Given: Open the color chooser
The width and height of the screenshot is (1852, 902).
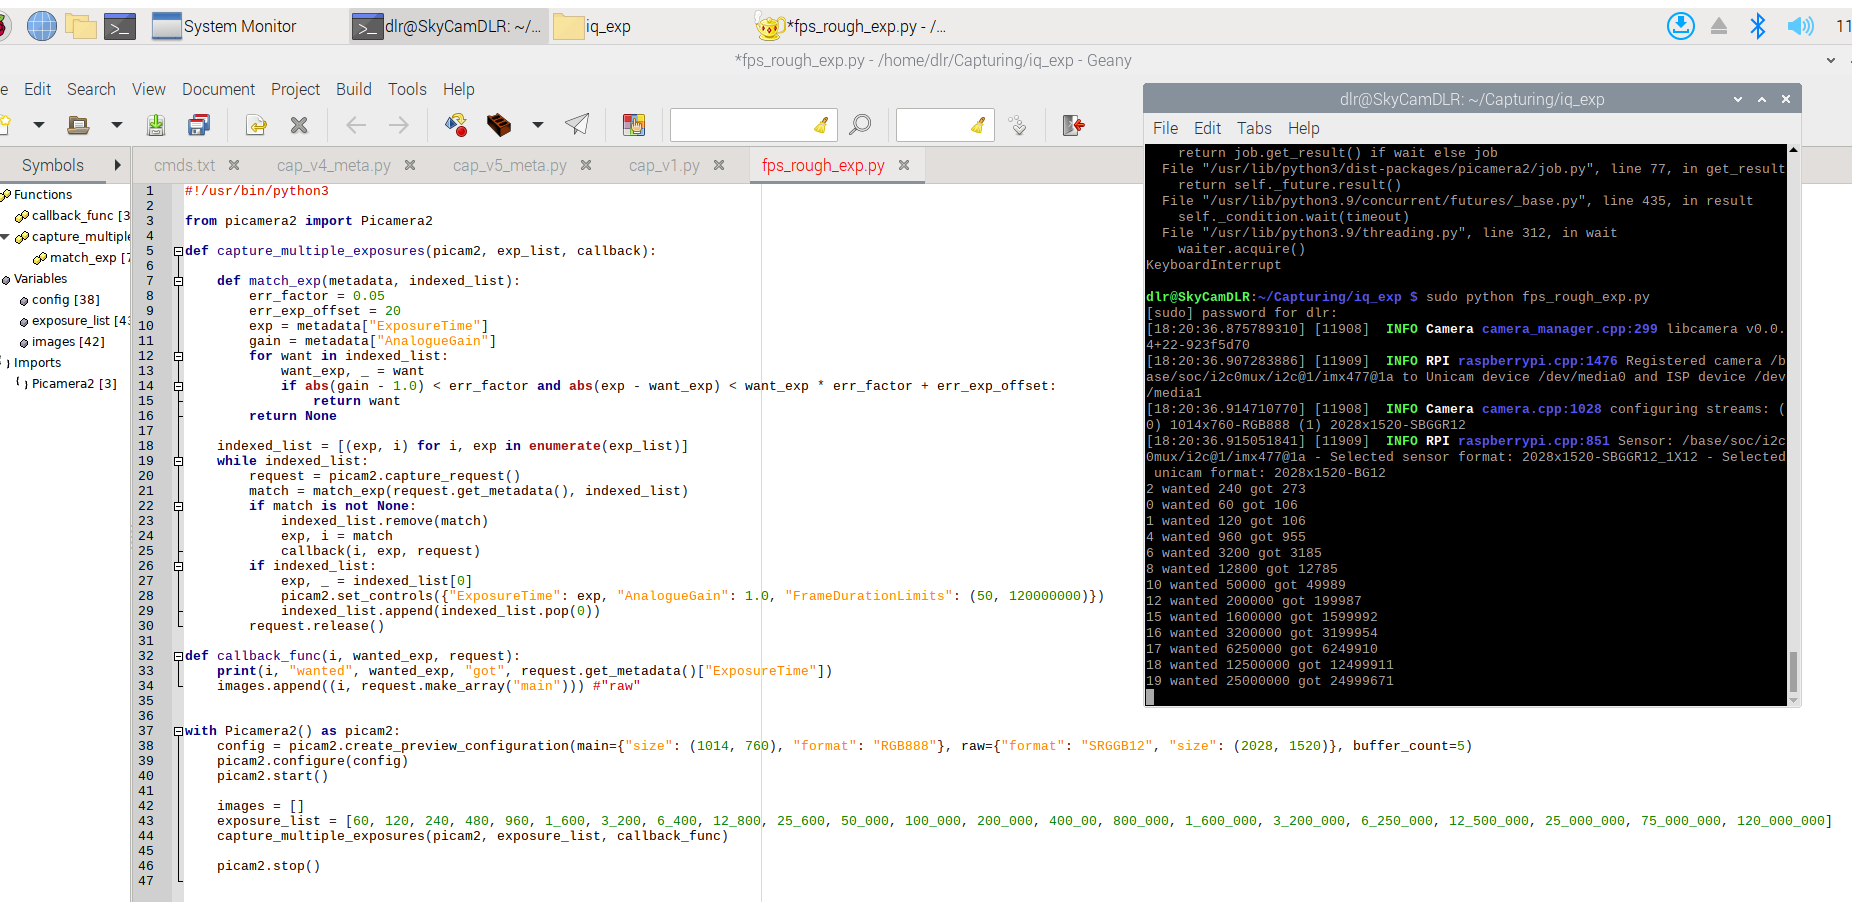Looking at the screenshot, I should coord(635,125).
